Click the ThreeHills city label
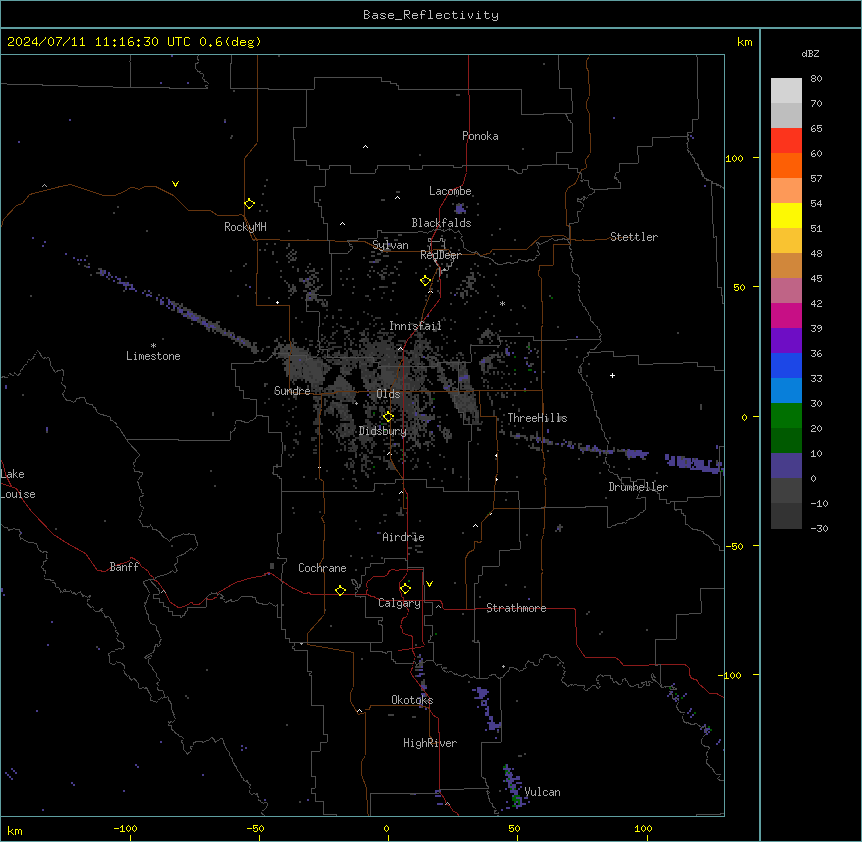 [537, 418]
